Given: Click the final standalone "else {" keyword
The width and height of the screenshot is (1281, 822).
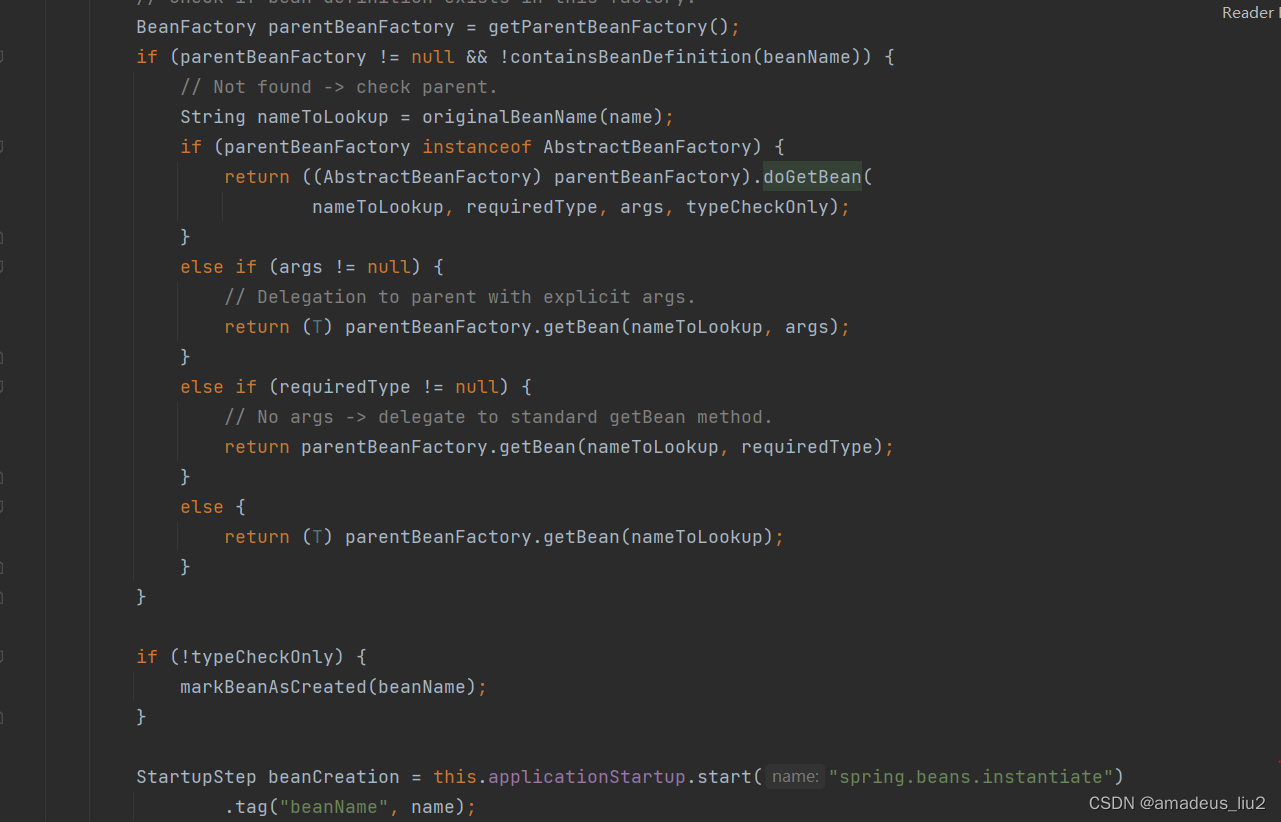Looking at the screenshot, I should (213, 507).
